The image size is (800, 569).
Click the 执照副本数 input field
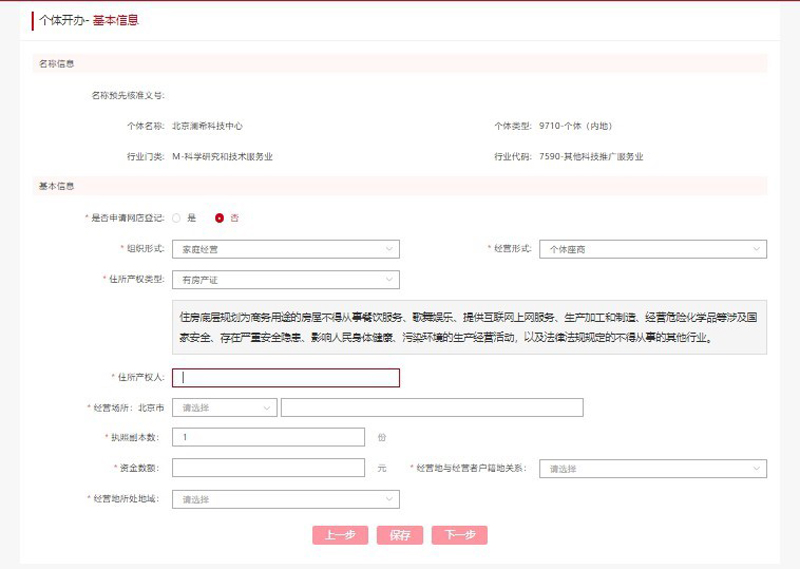click(x=268, y=437)
